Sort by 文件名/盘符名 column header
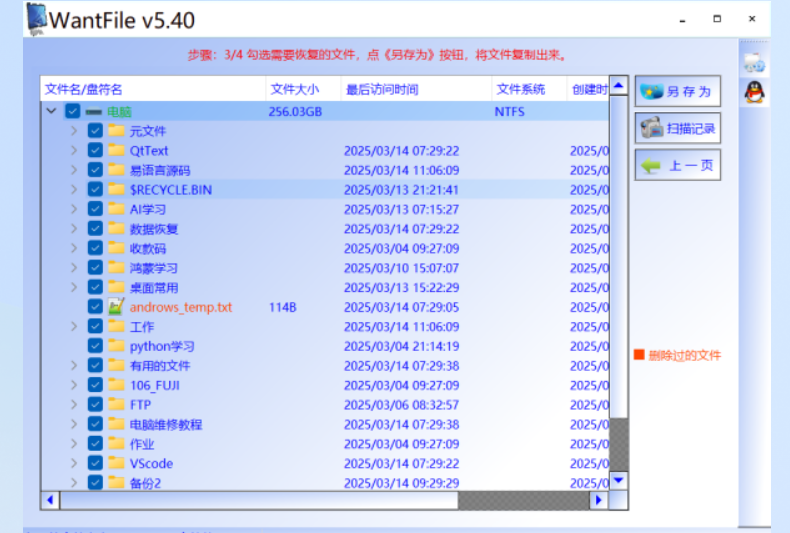790x533 pixels. point(153,89)
